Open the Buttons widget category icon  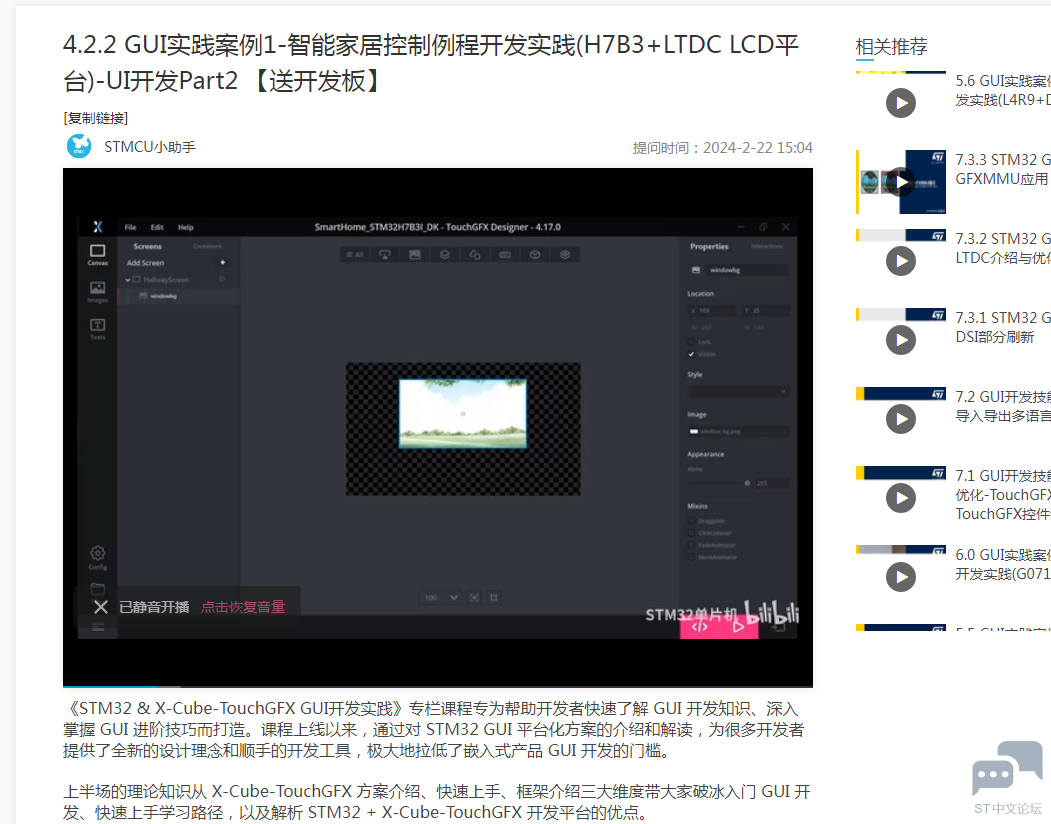pyautogui.click(x=385, y=255)
